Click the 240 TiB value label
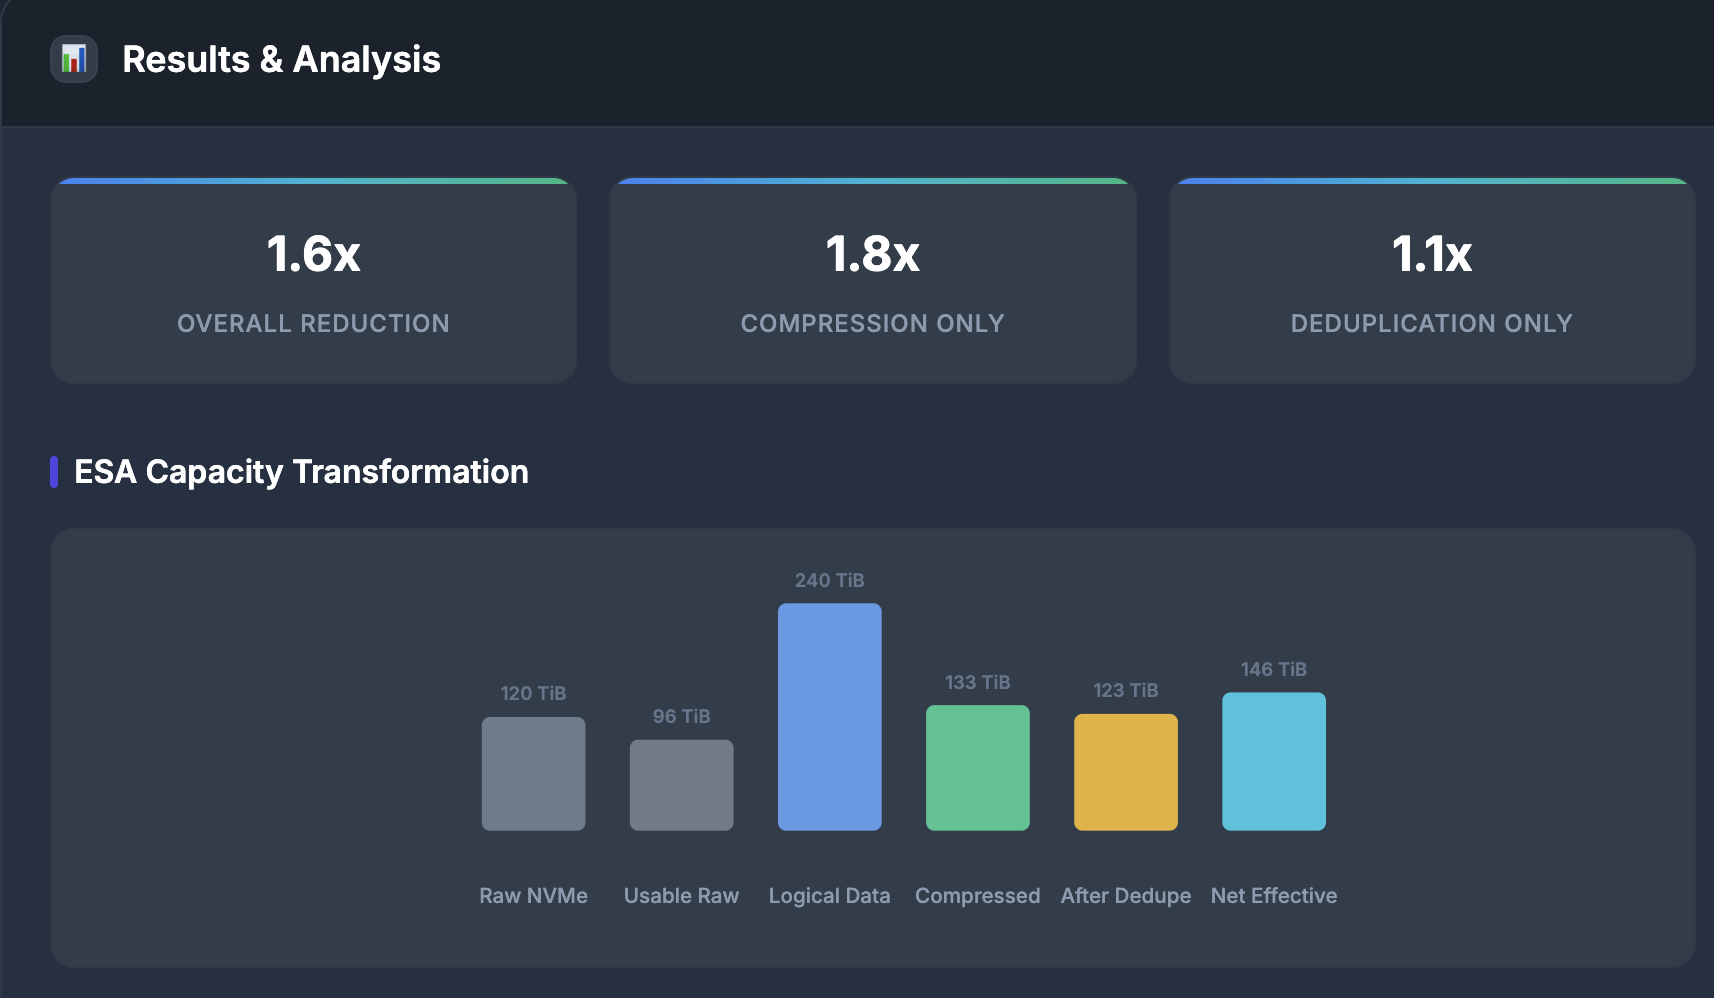Image resolution: width=1714 pixels, height=998 pixels. point(829,580)
